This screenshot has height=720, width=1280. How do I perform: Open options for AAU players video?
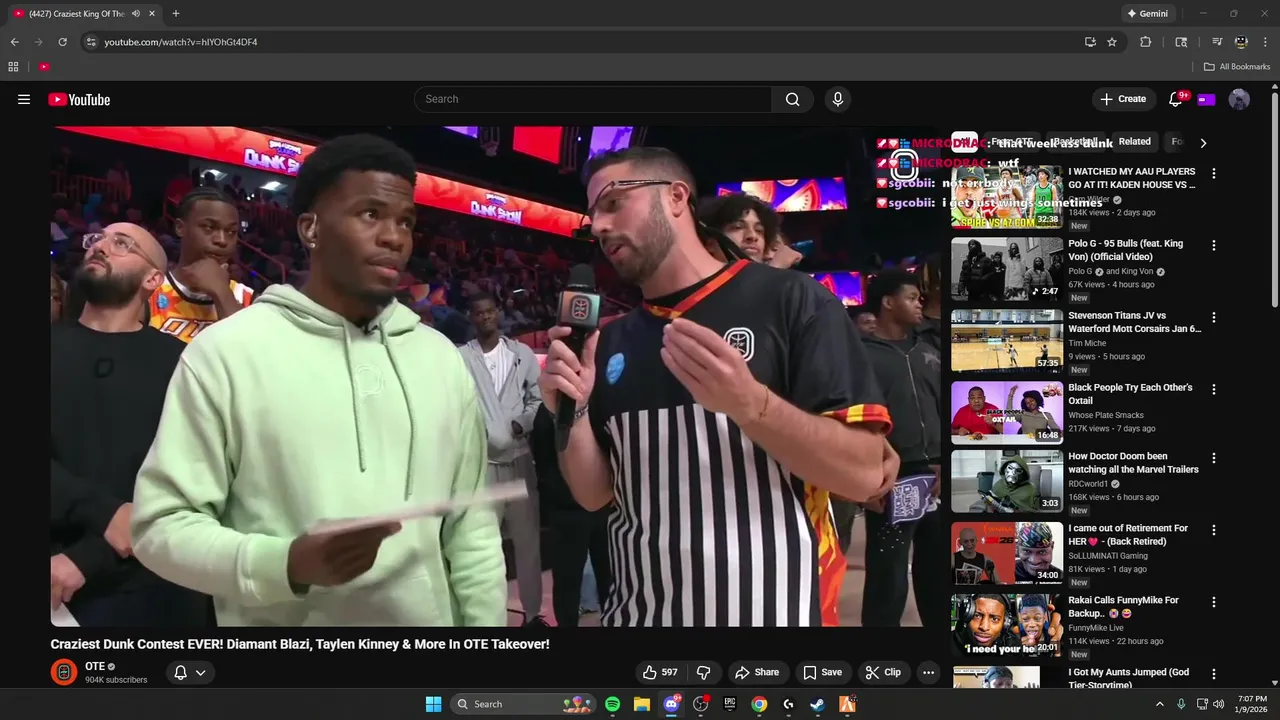coord(1214,173)
